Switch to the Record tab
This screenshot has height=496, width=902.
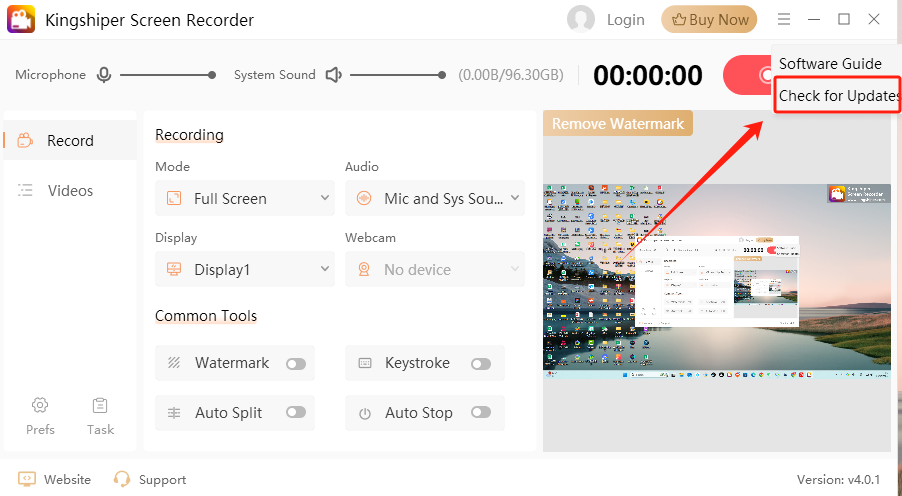click(70, 140)
